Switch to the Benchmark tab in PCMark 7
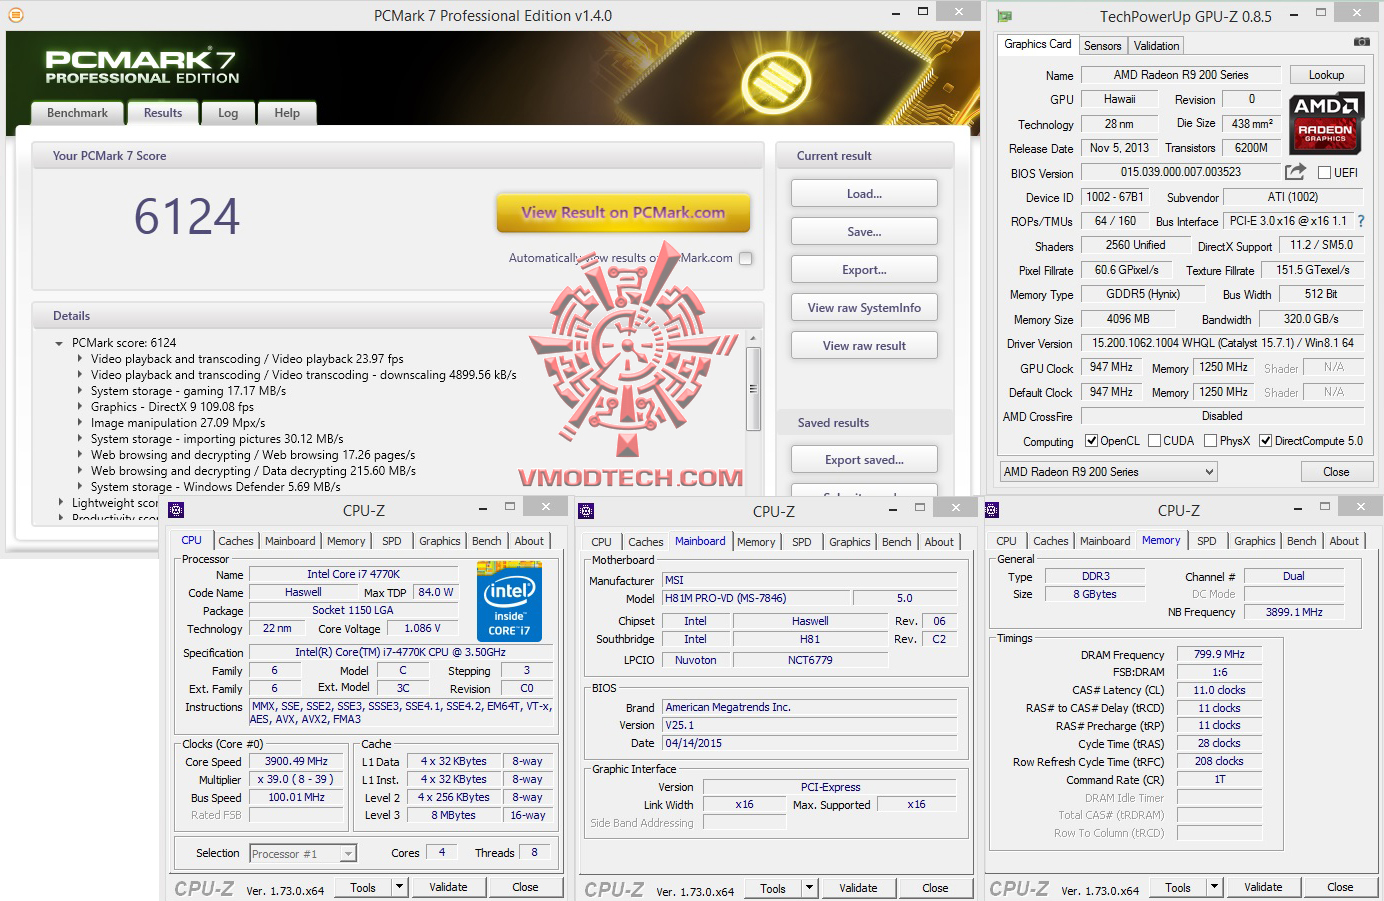Image resolution: width=1384 pixels, height=901 pixels. coord(77,113)
